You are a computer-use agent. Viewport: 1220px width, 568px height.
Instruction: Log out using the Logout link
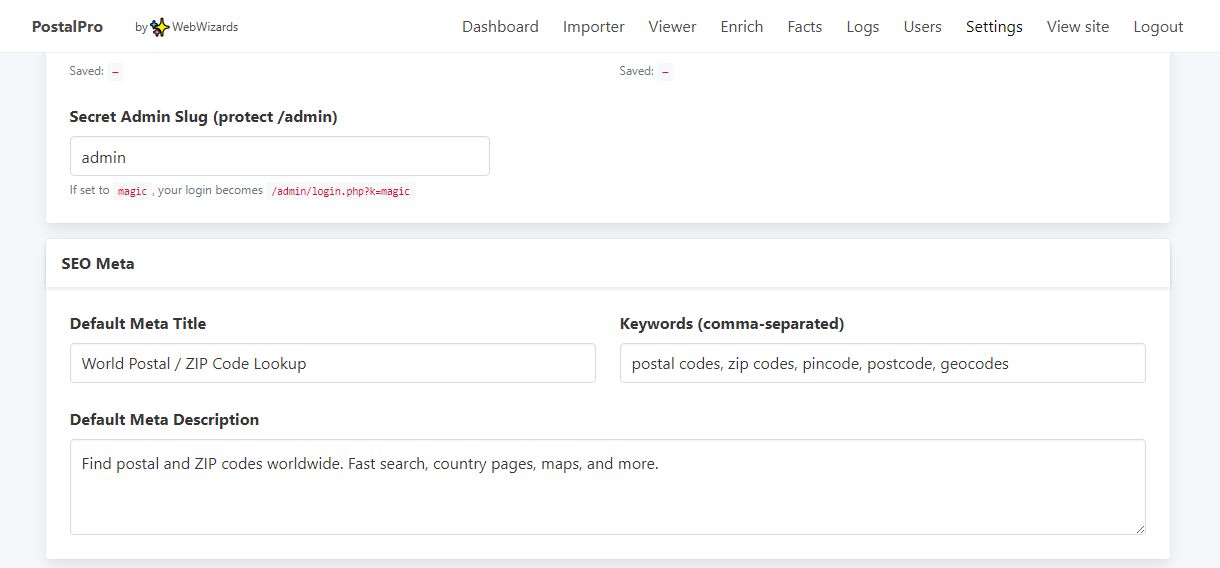coord(1158,27)
